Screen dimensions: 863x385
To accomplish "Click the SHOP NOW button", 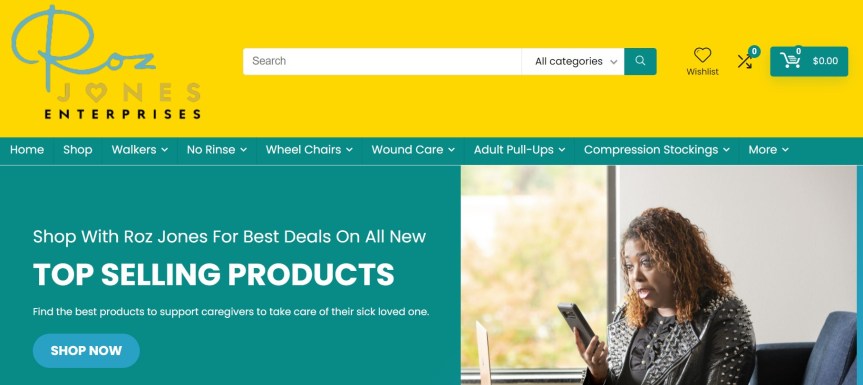I will pos(86,350).
